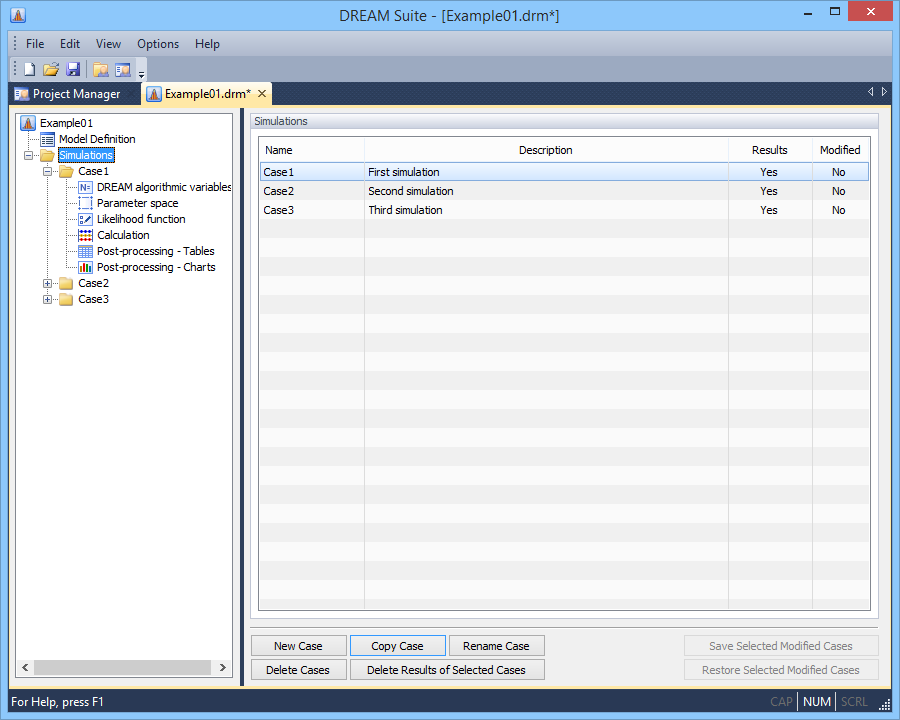Click Save Selected Modified Cases button
This screenshot has width=900, height=720.
[781, 646]
